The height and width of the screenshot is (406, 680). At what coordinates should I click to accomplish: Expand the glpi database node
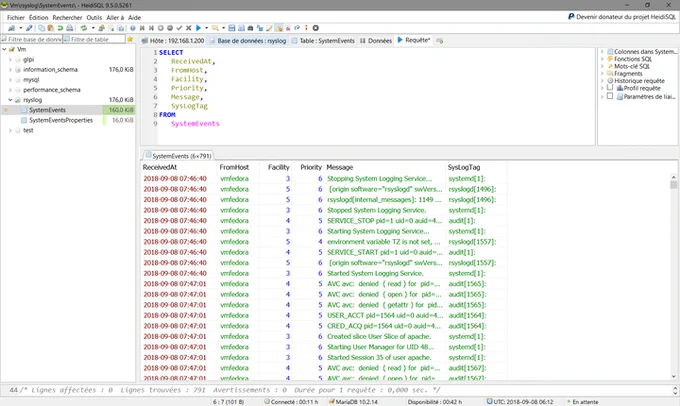(x=10, y=59)
